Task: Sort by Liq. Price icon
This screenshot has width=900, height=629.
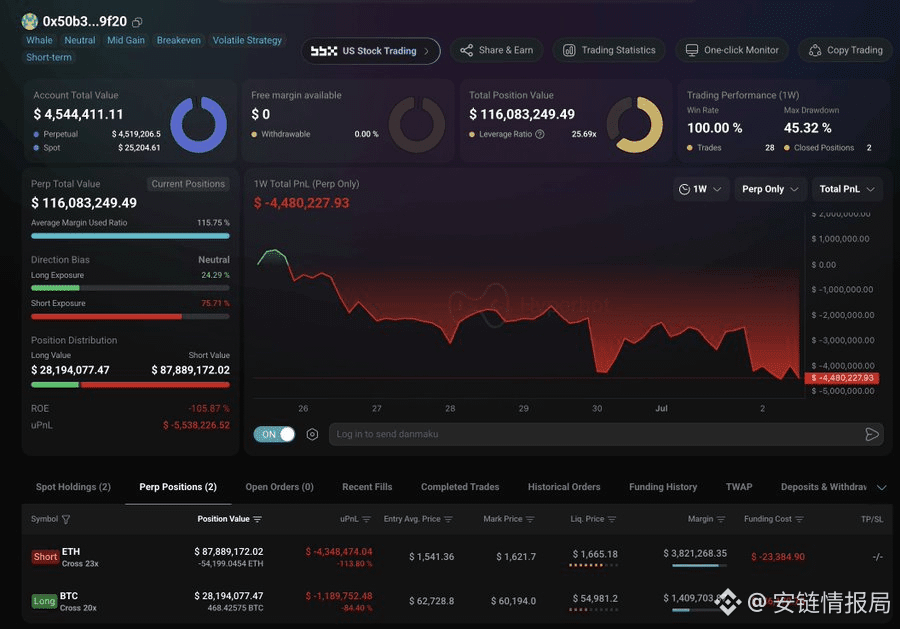Action: click(x=612, y=519)
